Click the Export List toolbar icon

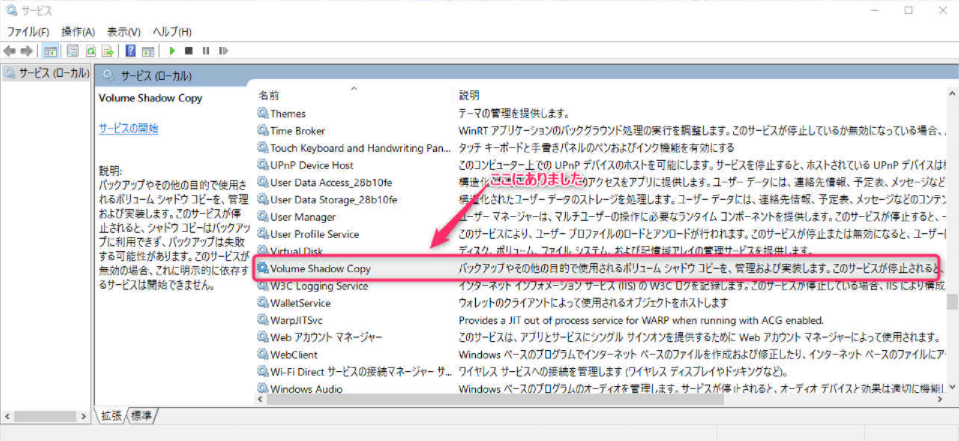(108, 51)
